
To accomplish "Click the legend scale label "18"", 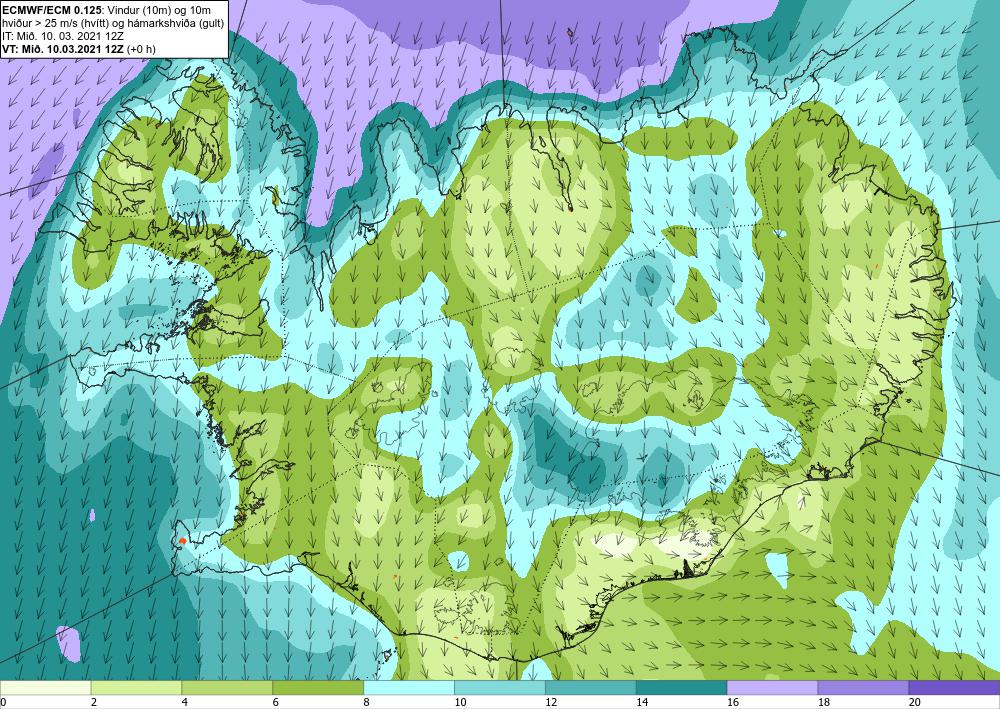I will 823,702.
